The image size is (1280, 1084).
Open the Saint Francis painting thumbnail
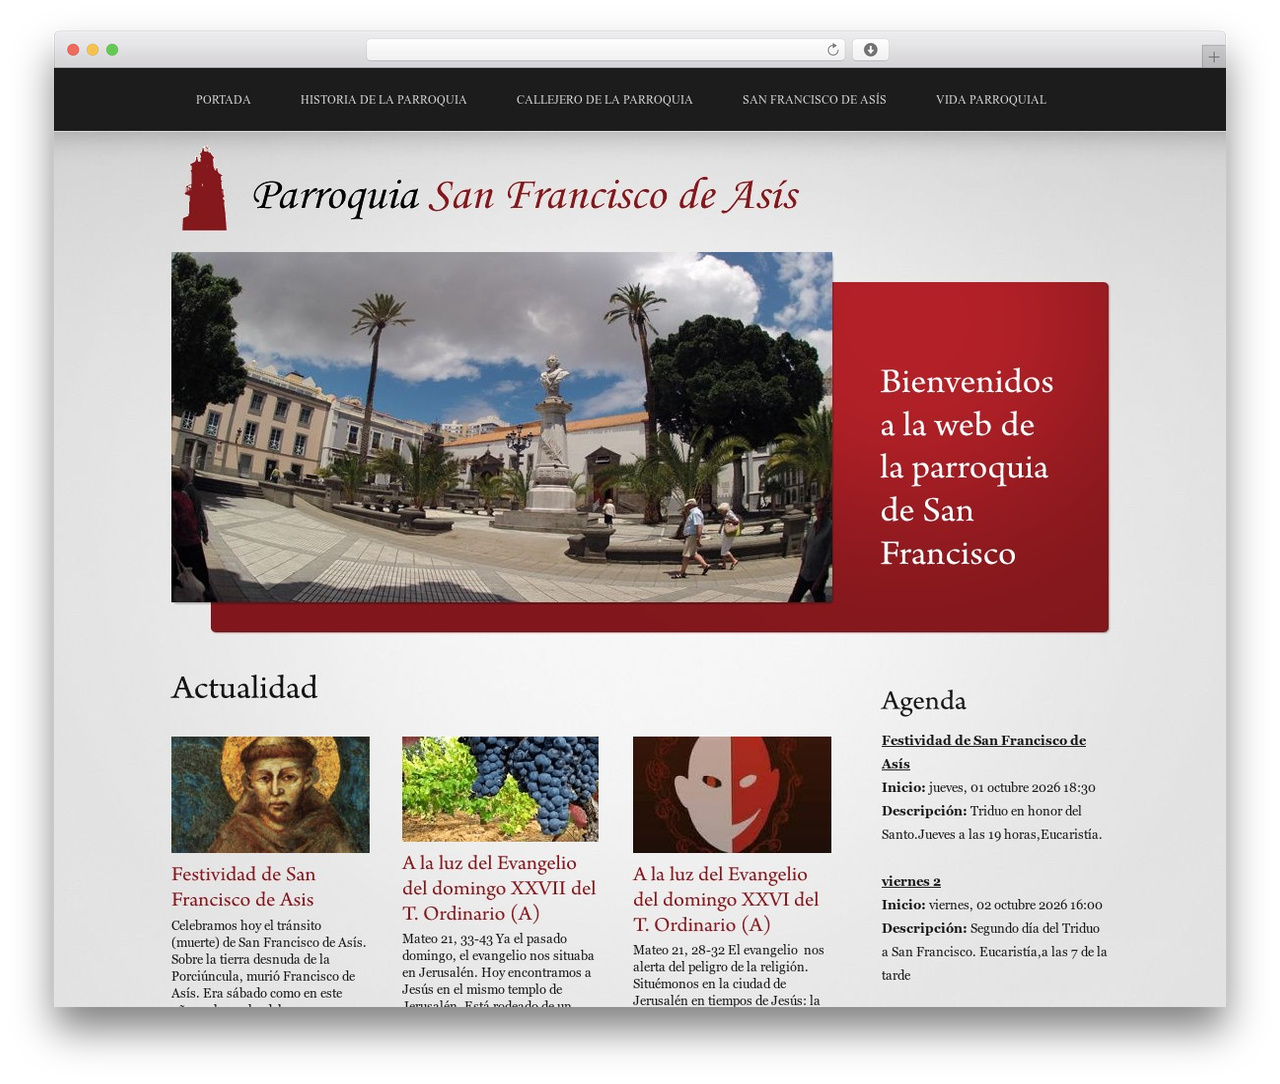(270, 795)
